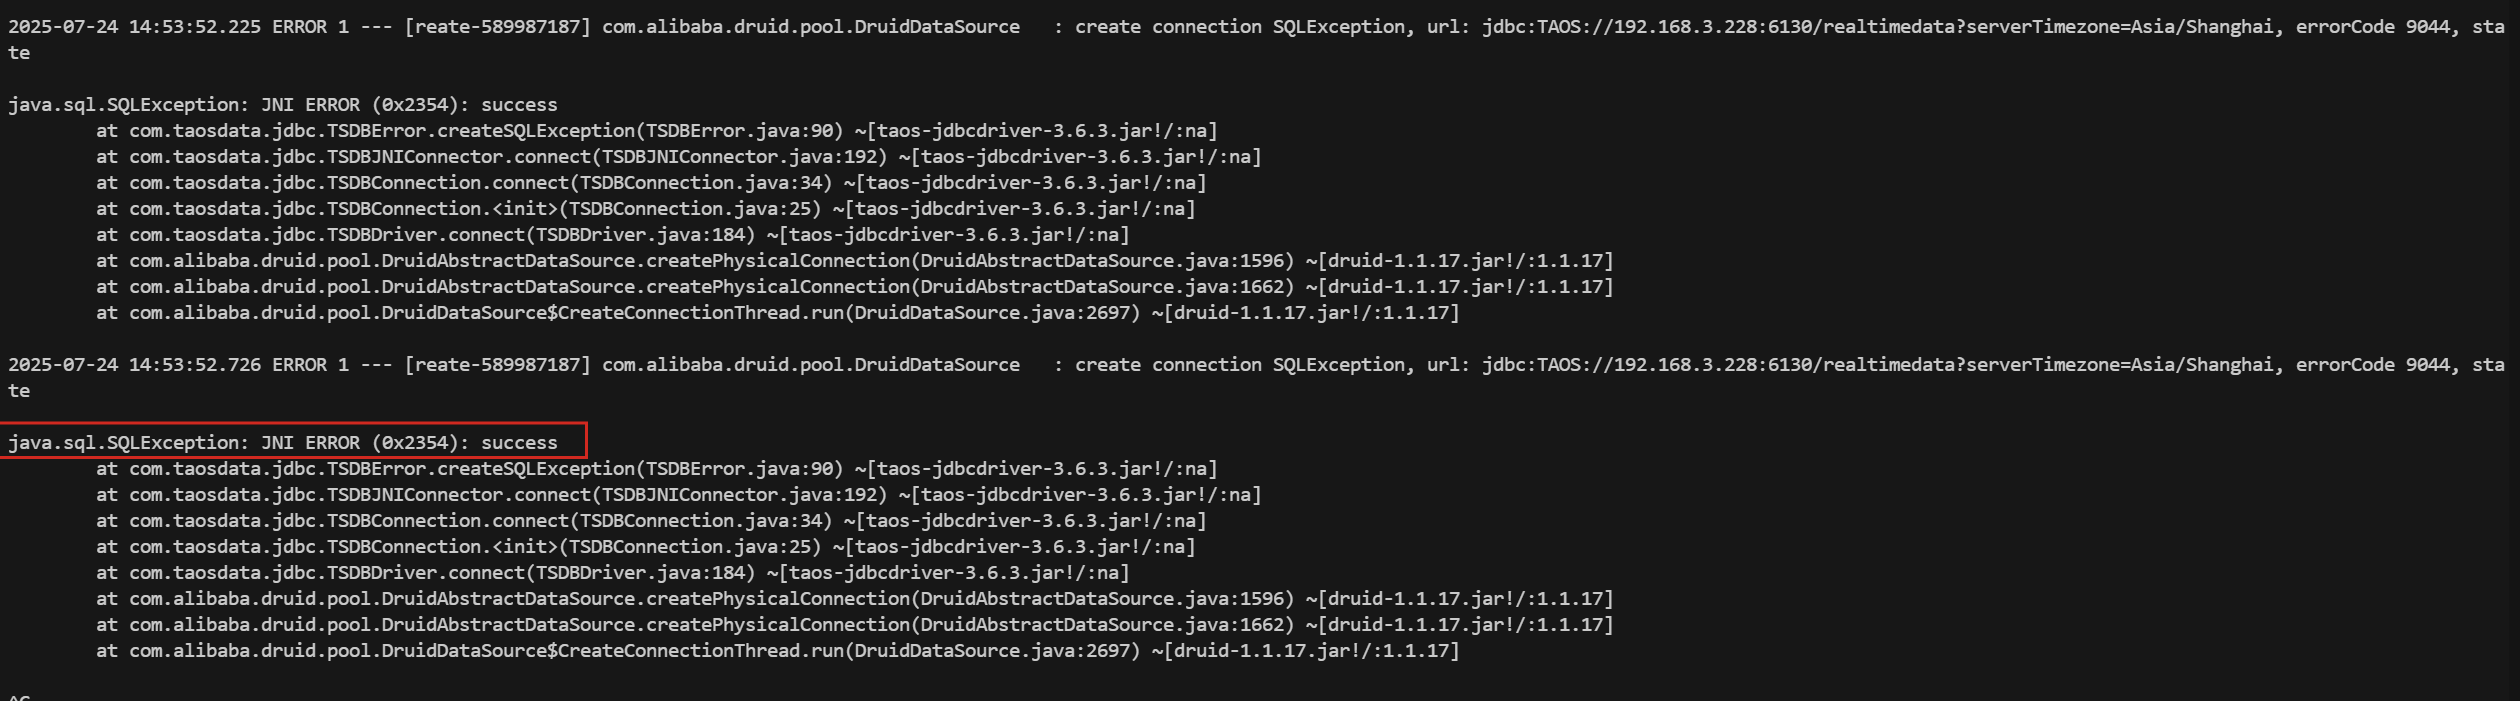This screenshot has width=2520, height=701.
Task: Click the partially visible ^C line at the bottom of the terminal
Action: pyautogui.click(x=19, y=696)
